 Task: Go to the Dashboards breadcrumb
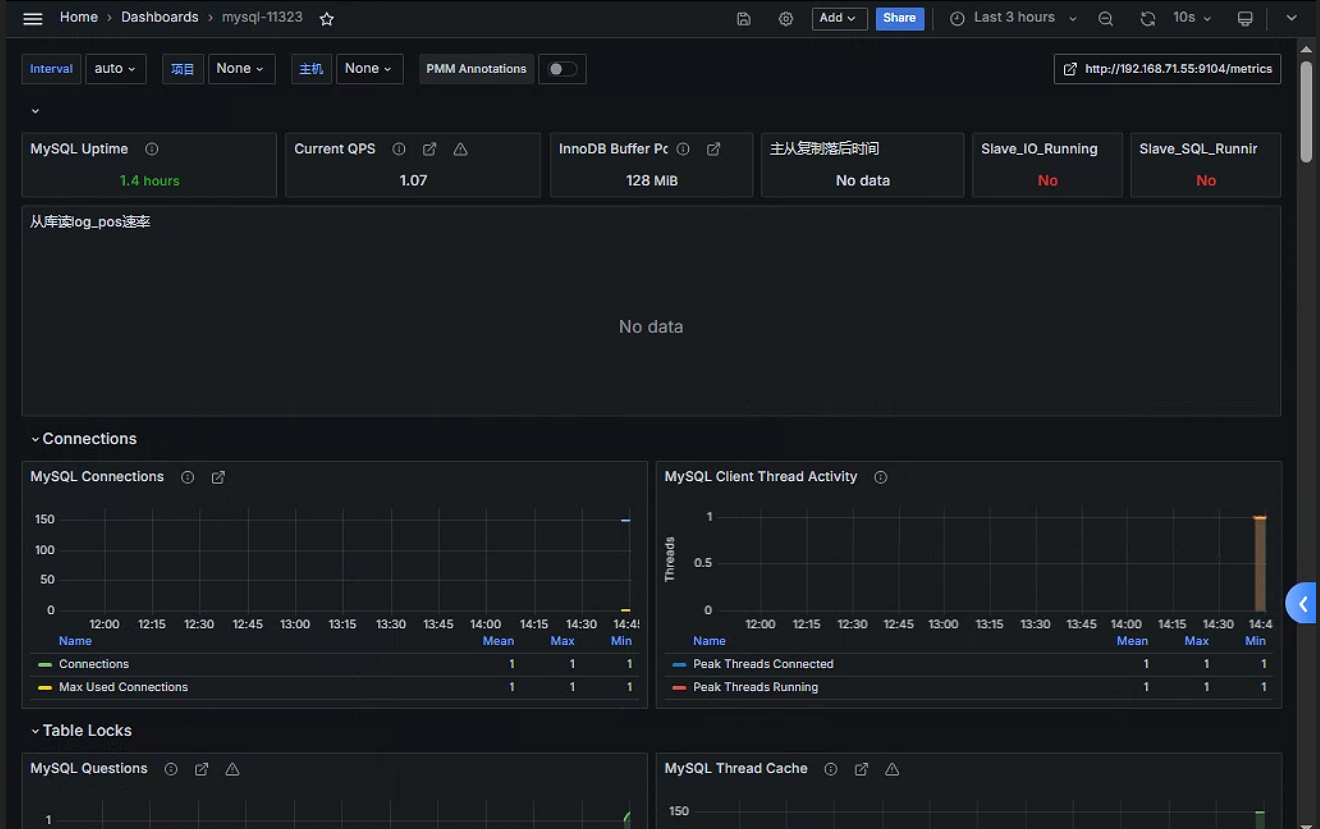pos(160,17)
